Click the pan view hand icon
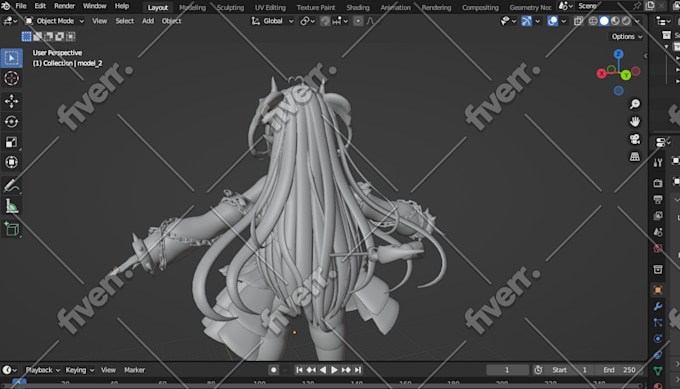This screenshot has width=680, height=389. click(634, 121)
